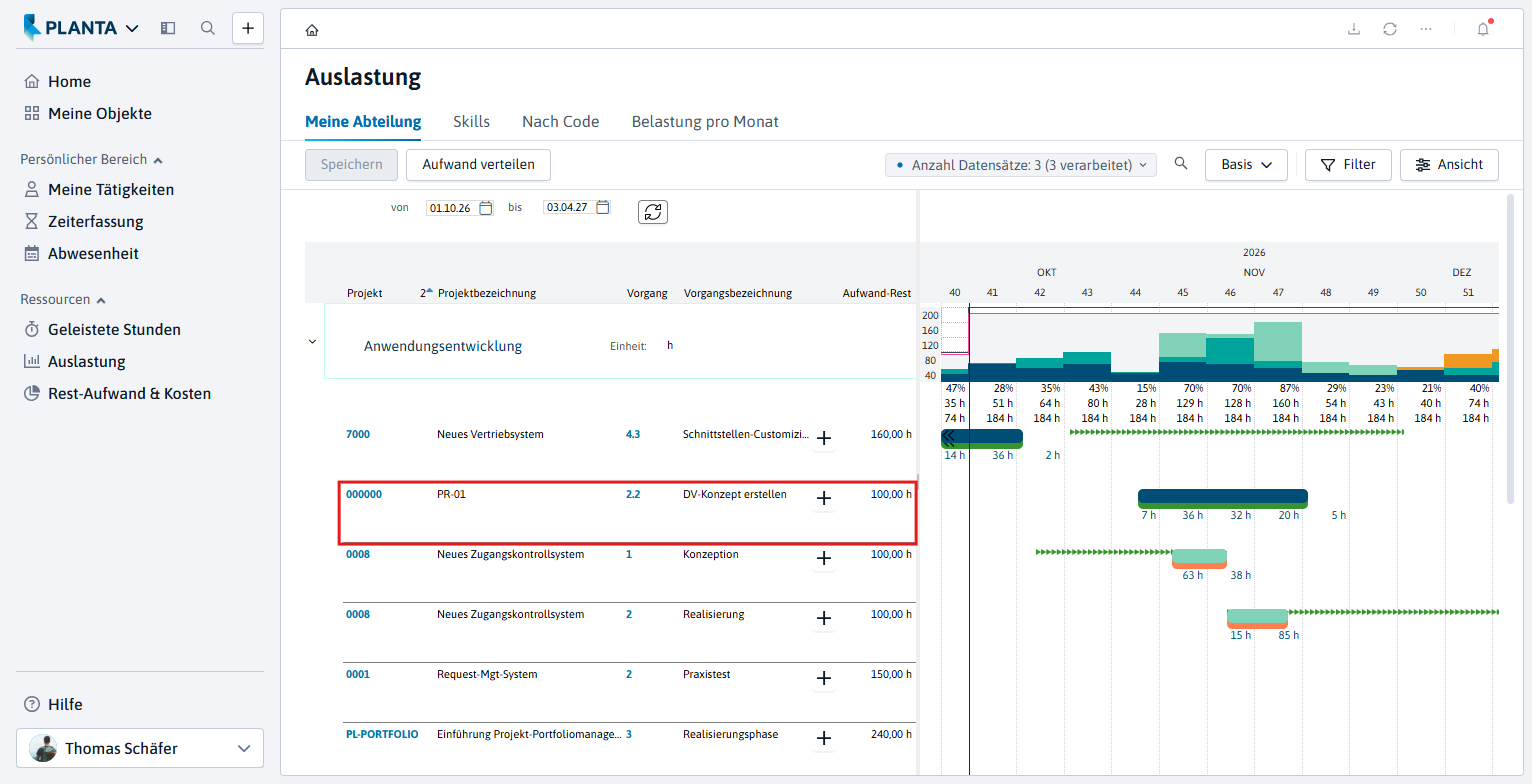Viewport: 1532px width, 784px height.
Task: Click the Aufwand verteilen button
Action: (478, 165)
